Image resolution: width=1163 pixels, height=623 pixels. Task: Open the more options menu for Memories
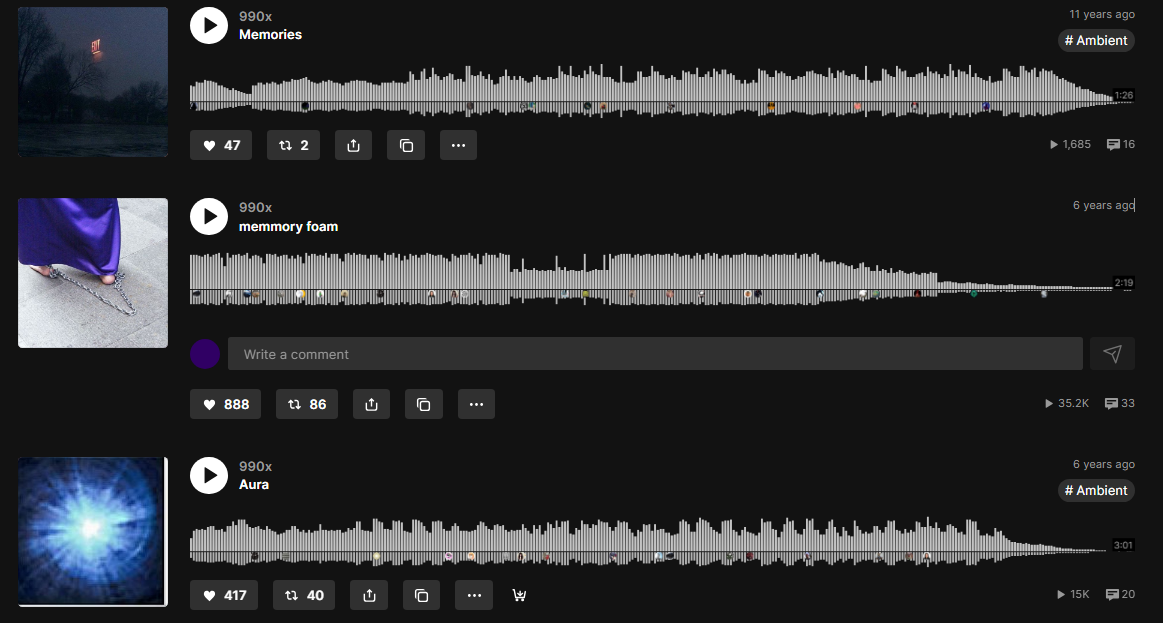click(458, 145)
